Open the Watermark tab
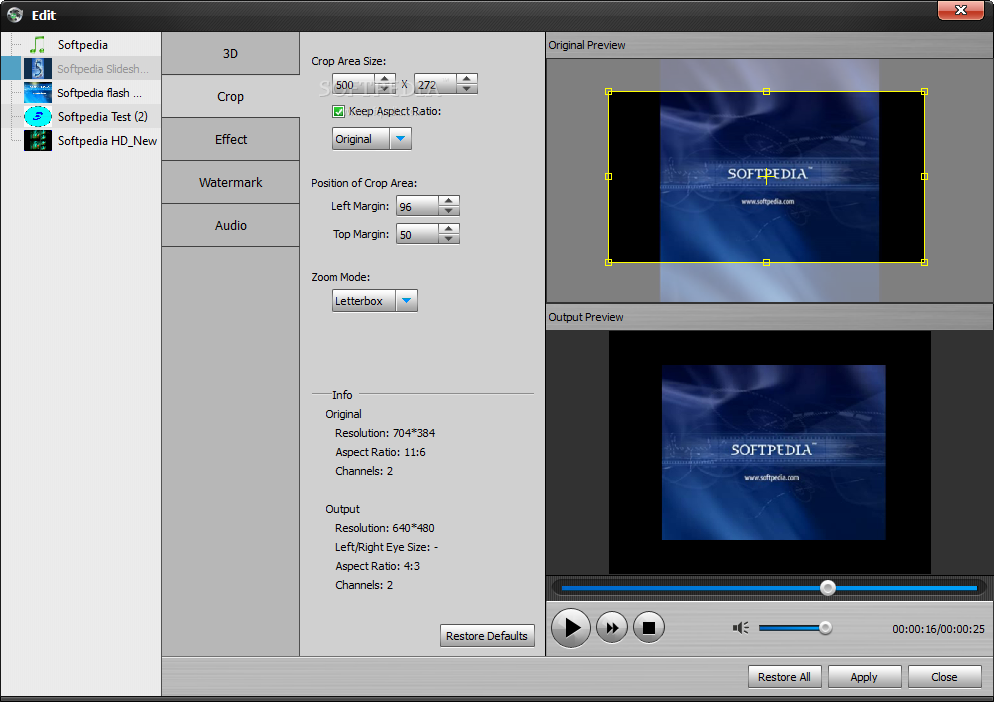This screenshot has height=702, width=994. click(231, 183)
